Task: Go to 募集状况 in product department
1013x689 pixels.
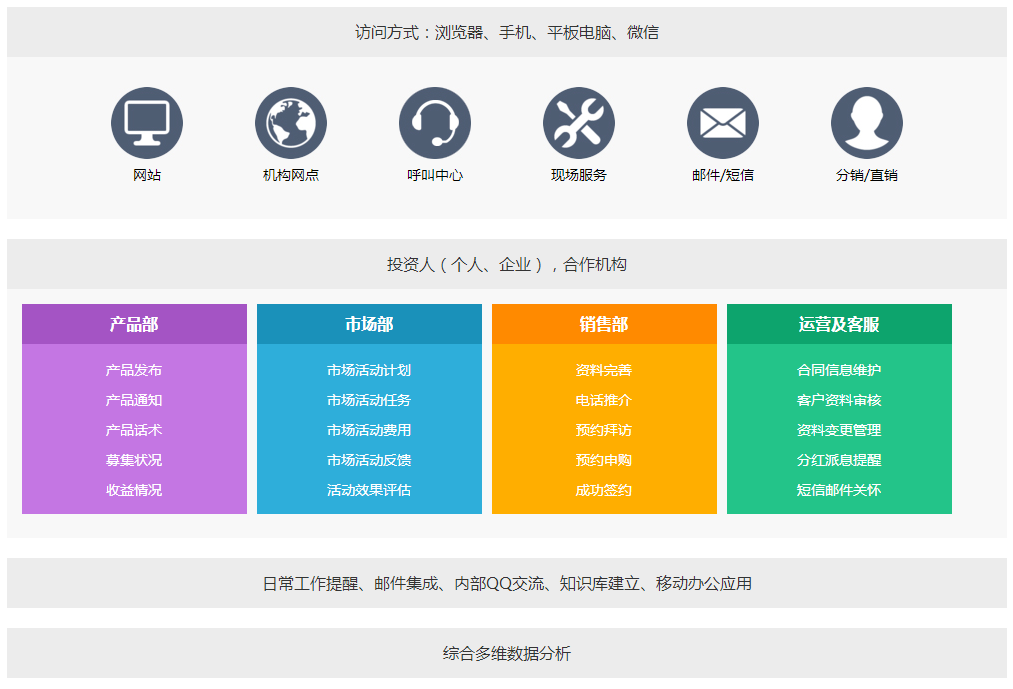Action: pyautogui.click(x=134, y=460)
